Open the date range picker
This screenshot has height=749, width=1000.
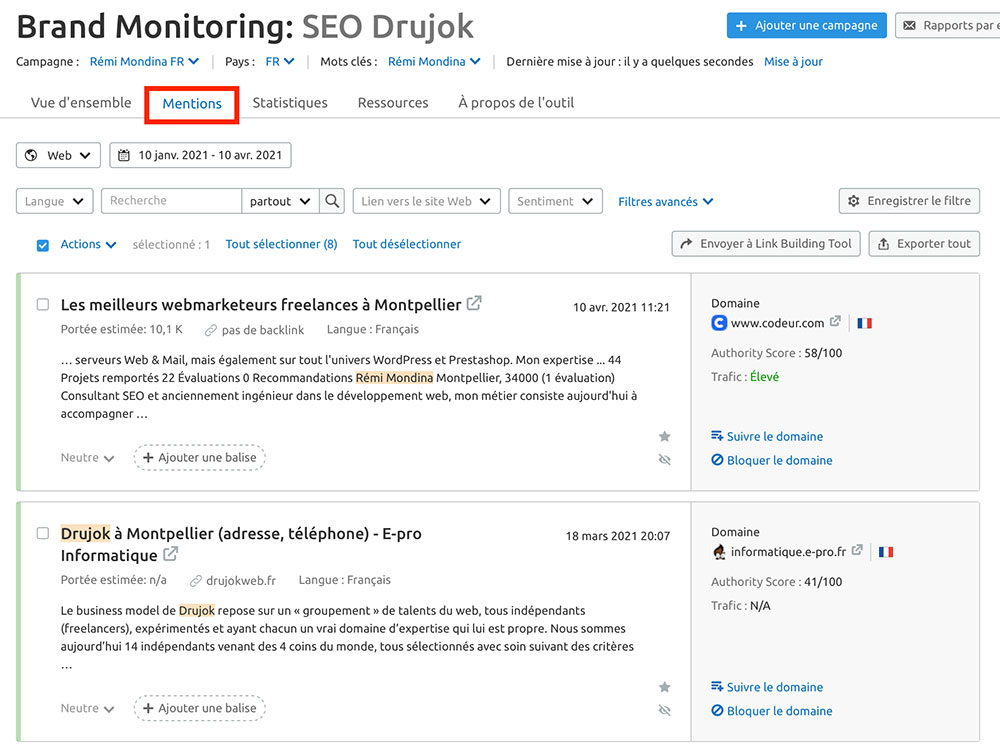[x=200, y=155]
